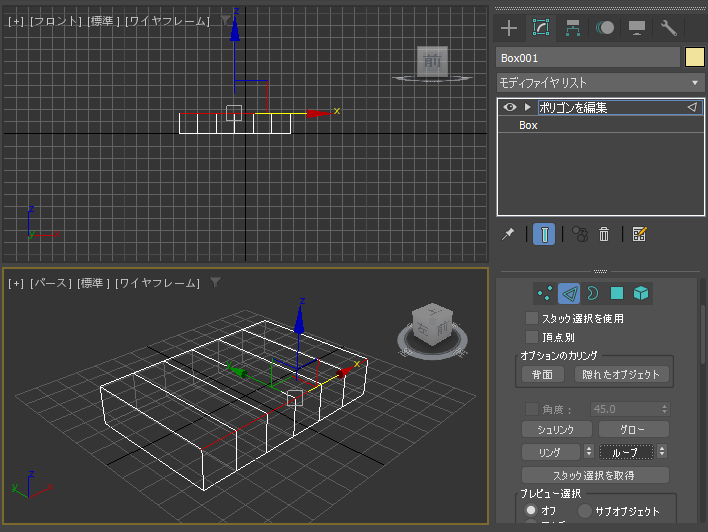Viewport: 708px width, 532px height.
Task: Switch to the Hierarchy panel tab
Action: tap(573, 28)
